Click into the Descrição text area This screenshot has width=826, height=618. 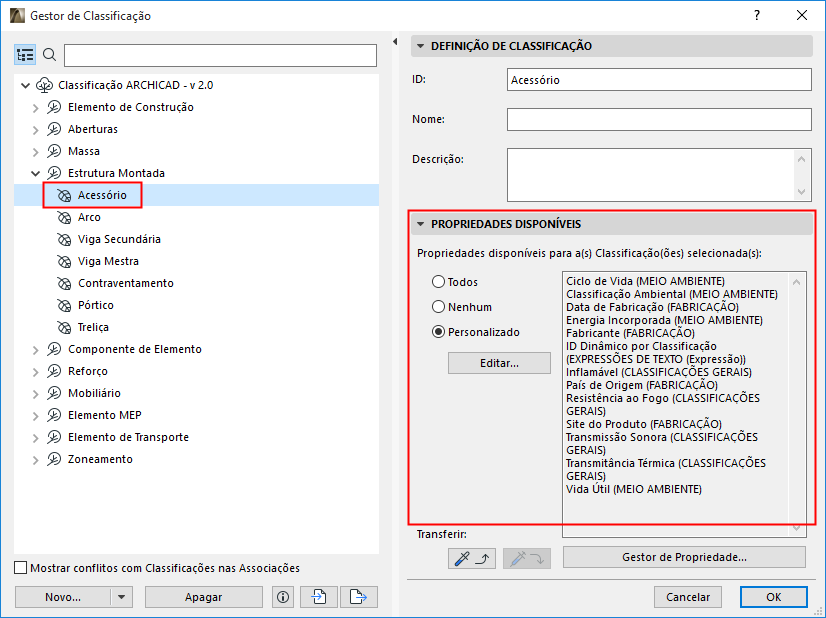[x=651, y=175]
